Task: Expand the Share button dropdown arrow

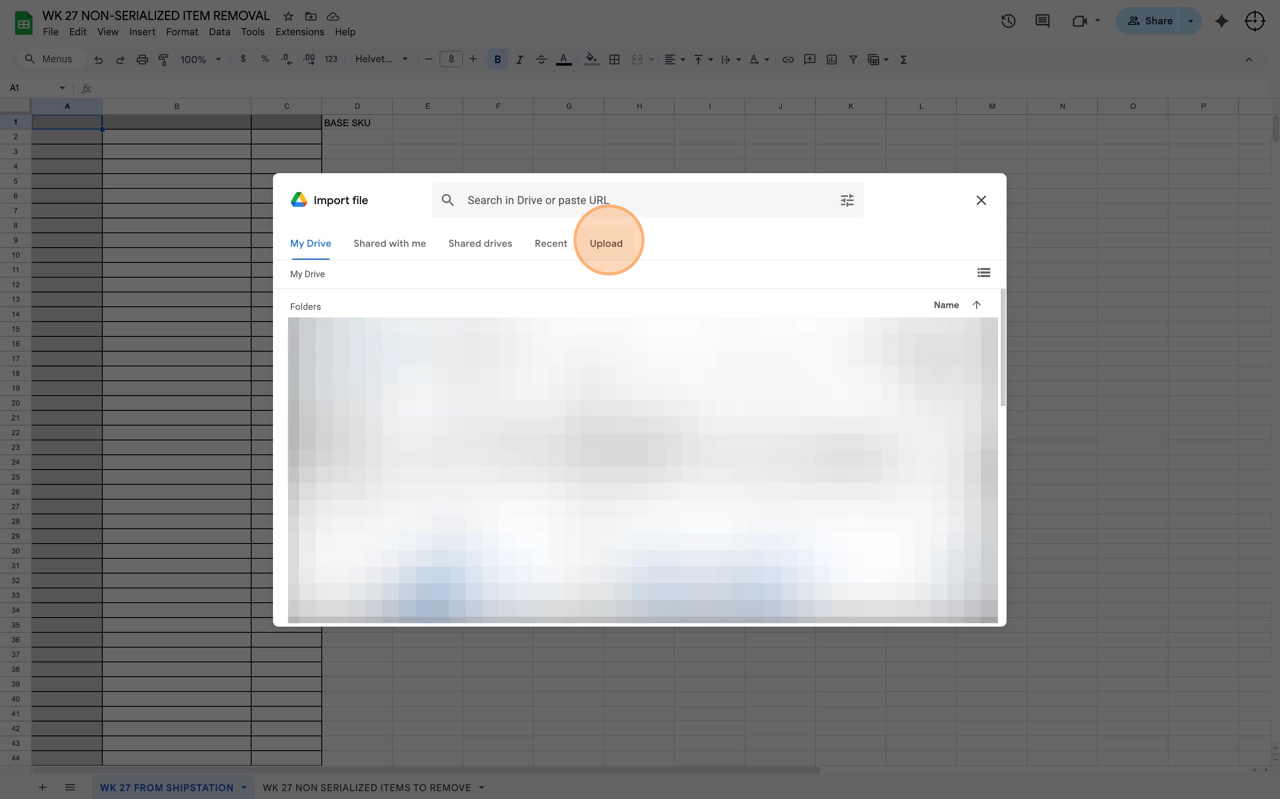Action: tap(1190, 21)
